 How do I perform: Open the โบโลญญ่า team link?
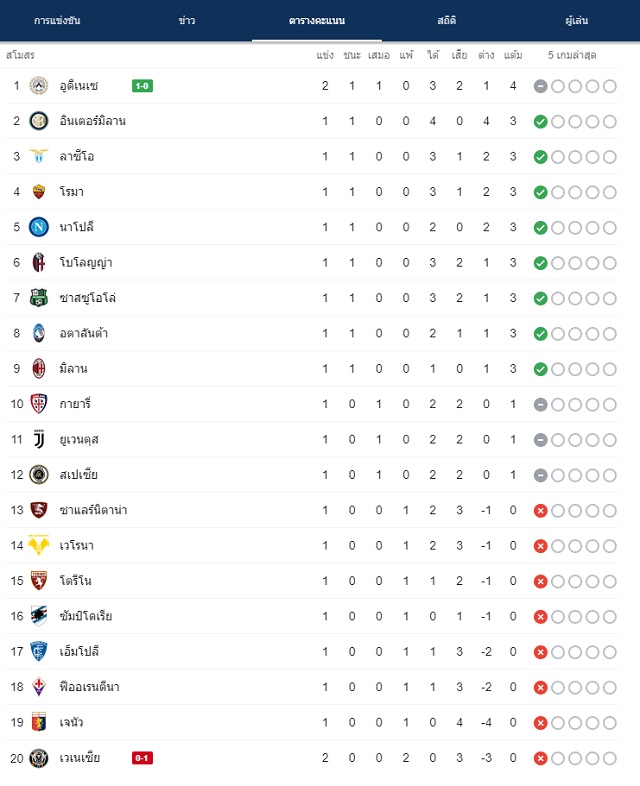coord(86,263)
